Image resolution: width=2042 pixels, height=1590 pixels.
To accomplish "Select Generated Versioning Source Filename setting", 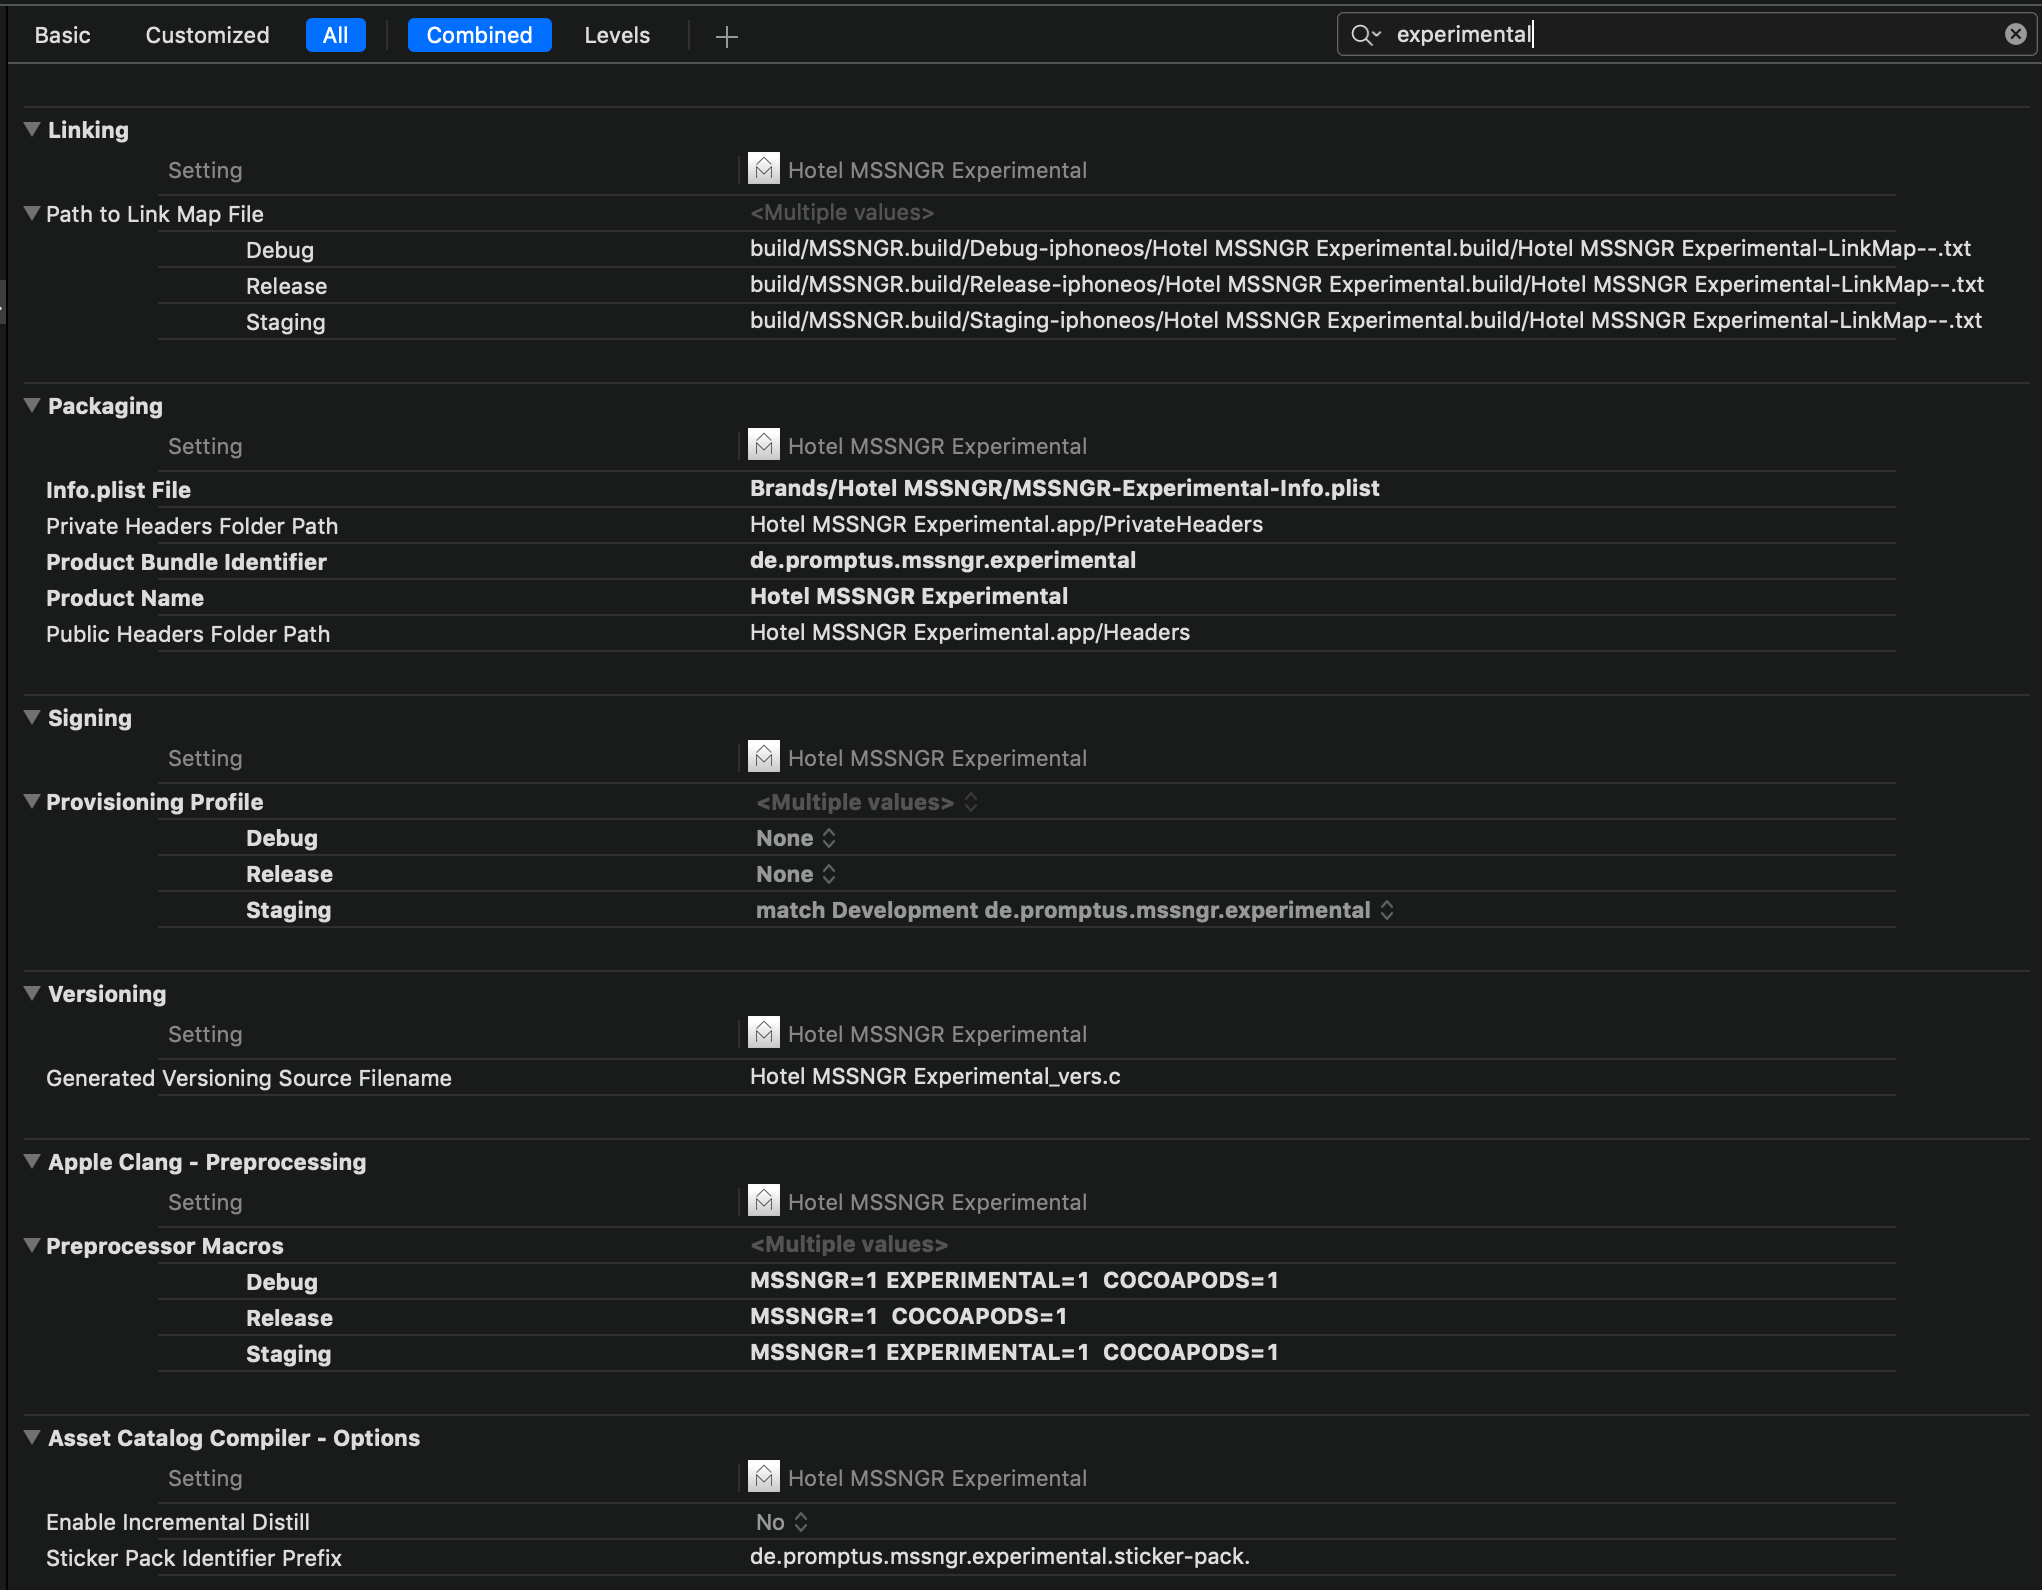I will coord(249,1078).
